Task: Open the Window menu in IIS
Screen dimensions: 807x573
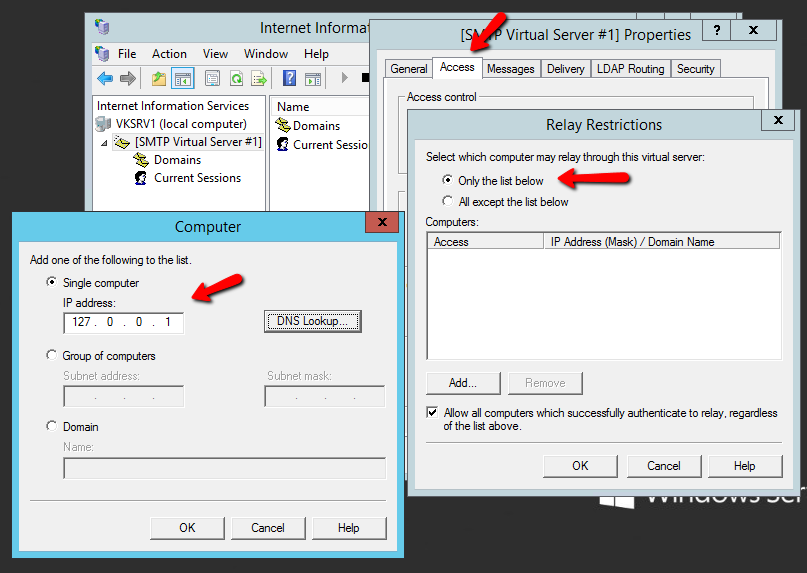Action: pyautogui.click(x=266, y=54)
